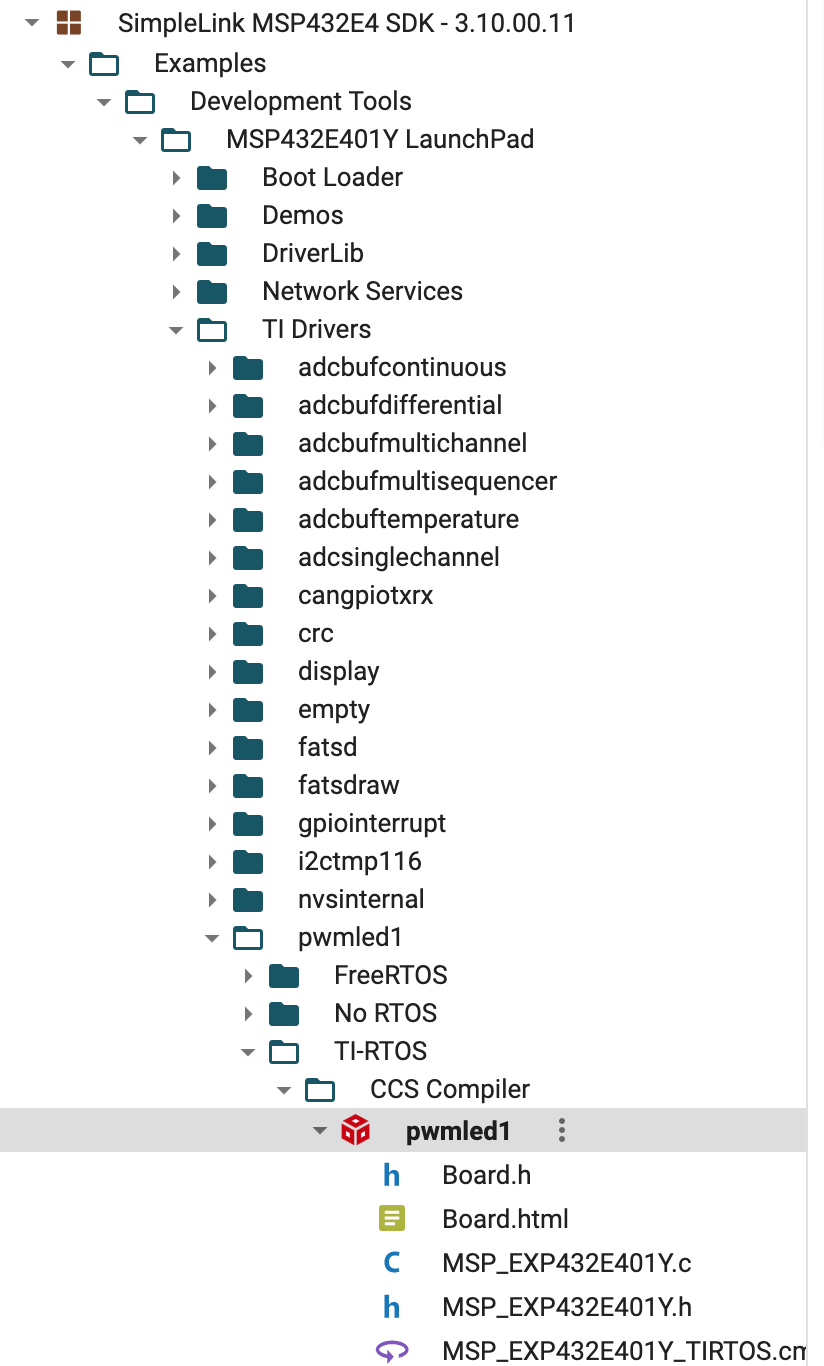
Task: Click the Boot Loader folder icon
Action: click(212, 178)
